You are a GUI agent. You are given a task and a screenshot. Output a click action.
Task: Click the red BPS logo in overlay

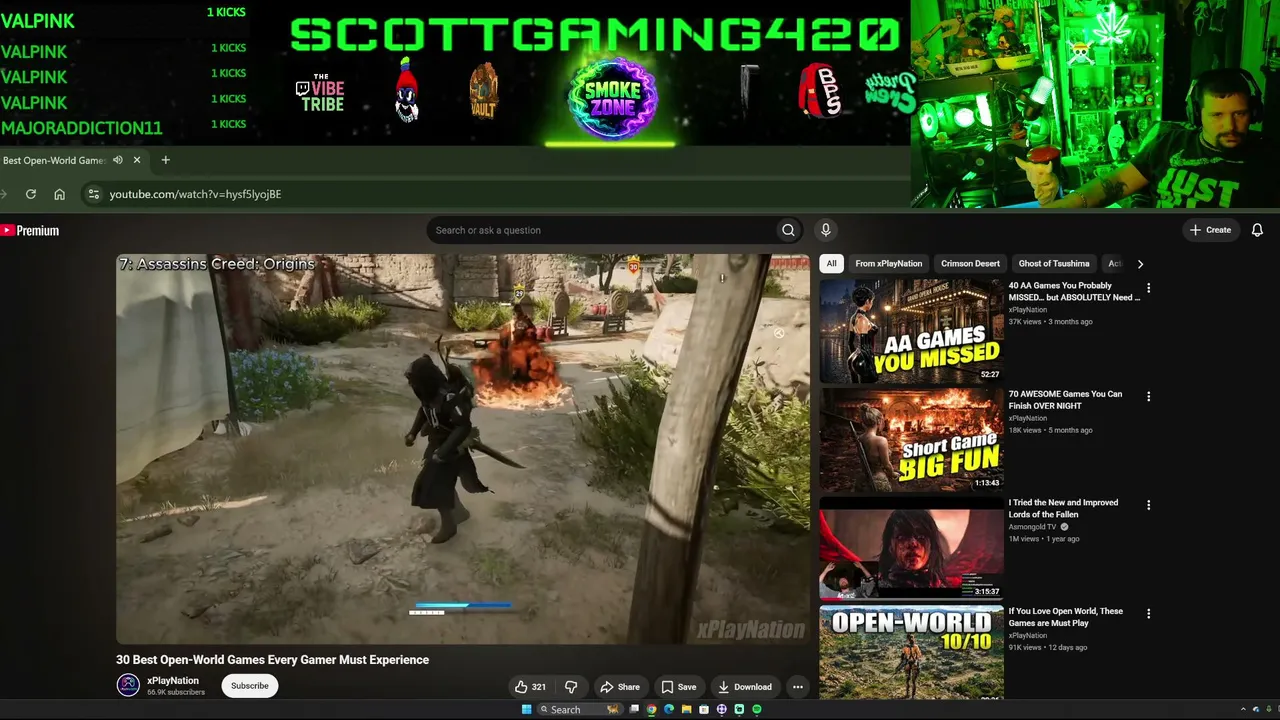(x=819, y=90)
